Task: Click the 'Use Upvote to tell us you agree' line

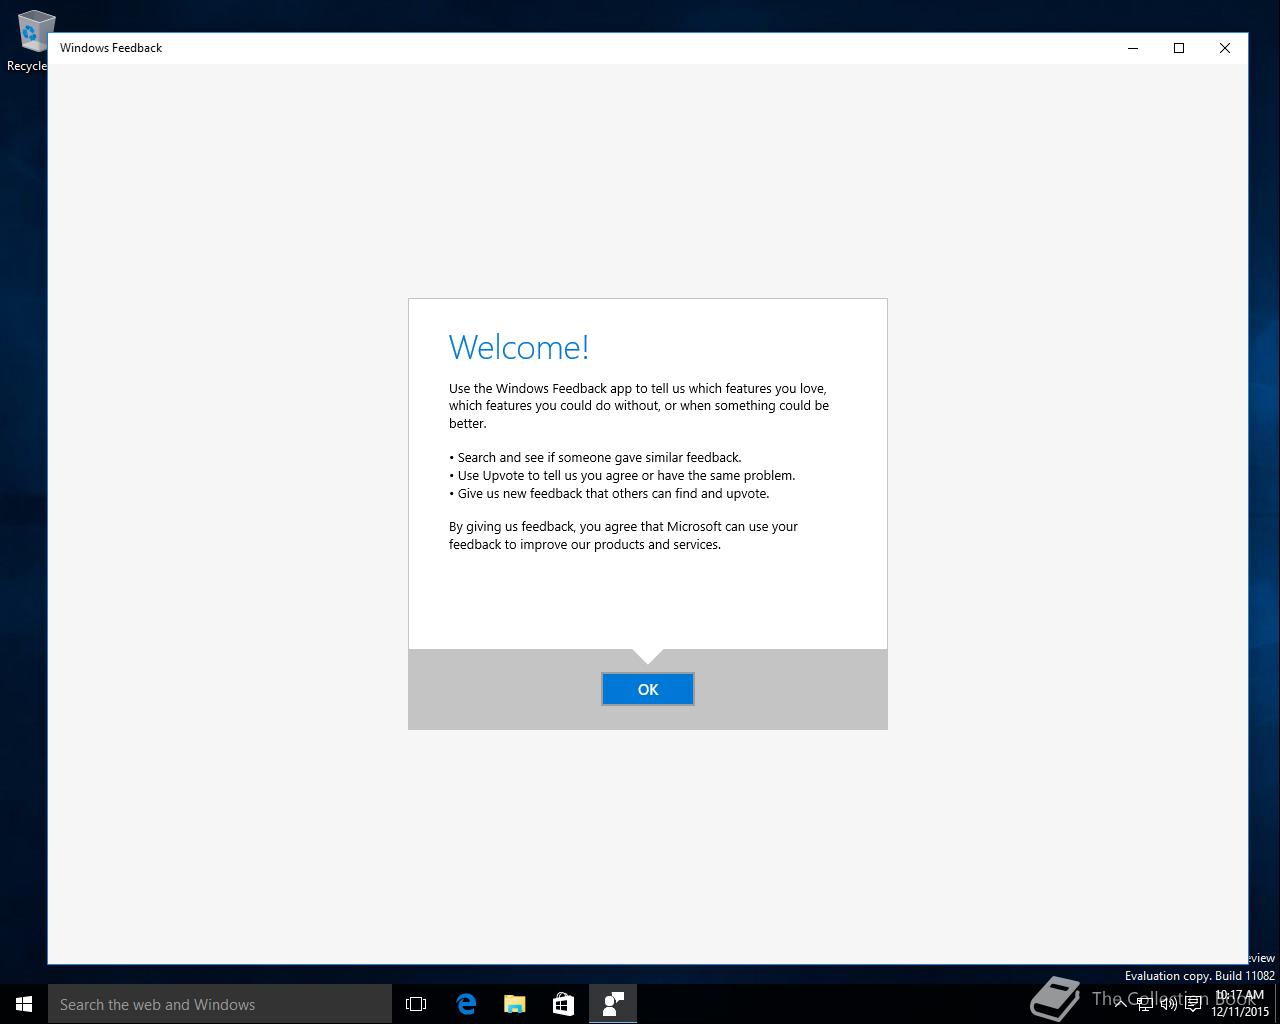Action: pyautogui.click(x=622, y=476)
